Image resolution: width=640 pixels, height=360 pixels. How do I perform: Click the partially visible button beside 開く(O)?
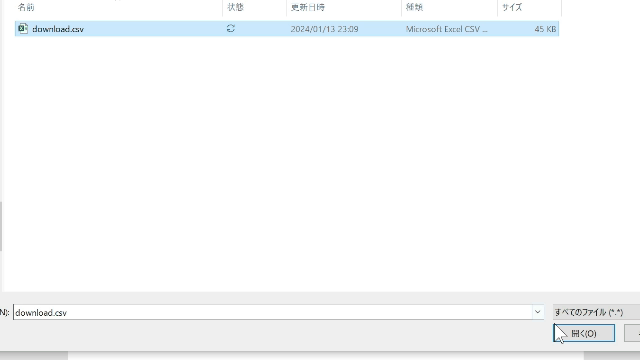point(632,333)
